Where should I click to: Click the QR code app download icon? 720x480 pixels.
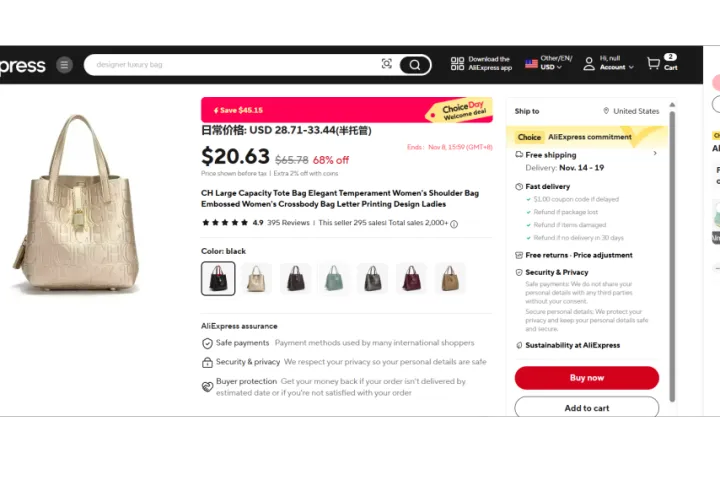(x=457, y=64)
